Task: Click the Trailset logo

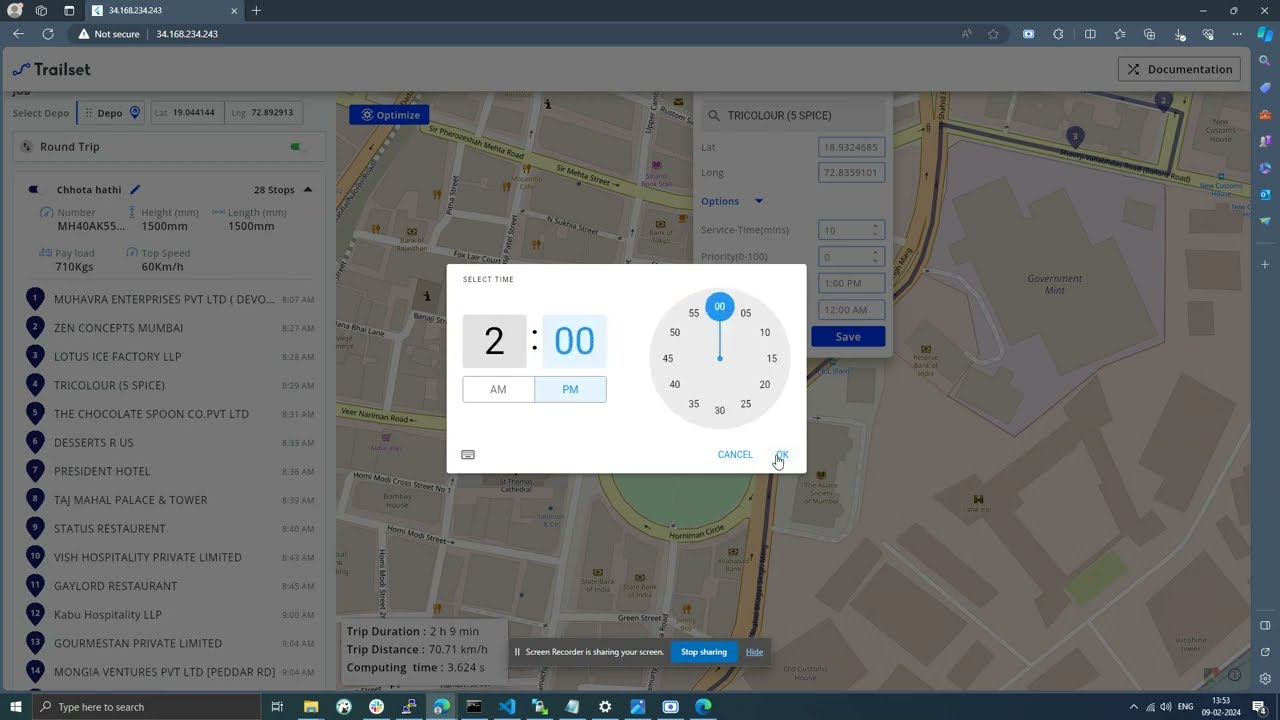Action: point(52,69)
